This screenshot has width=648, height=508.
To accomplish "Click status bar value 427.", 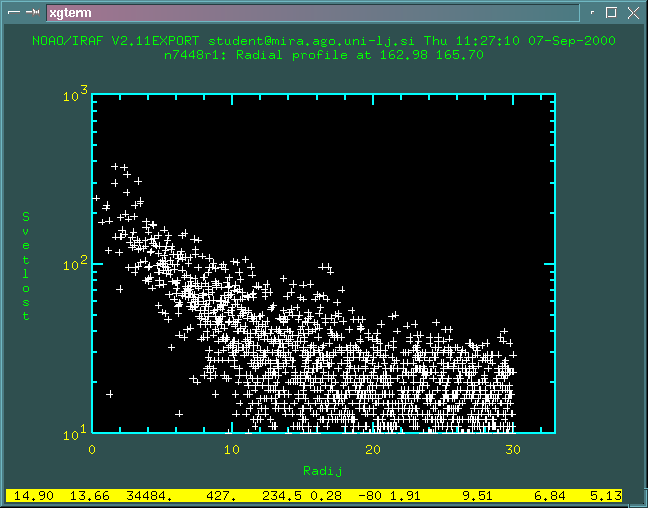I will [221, 495].
